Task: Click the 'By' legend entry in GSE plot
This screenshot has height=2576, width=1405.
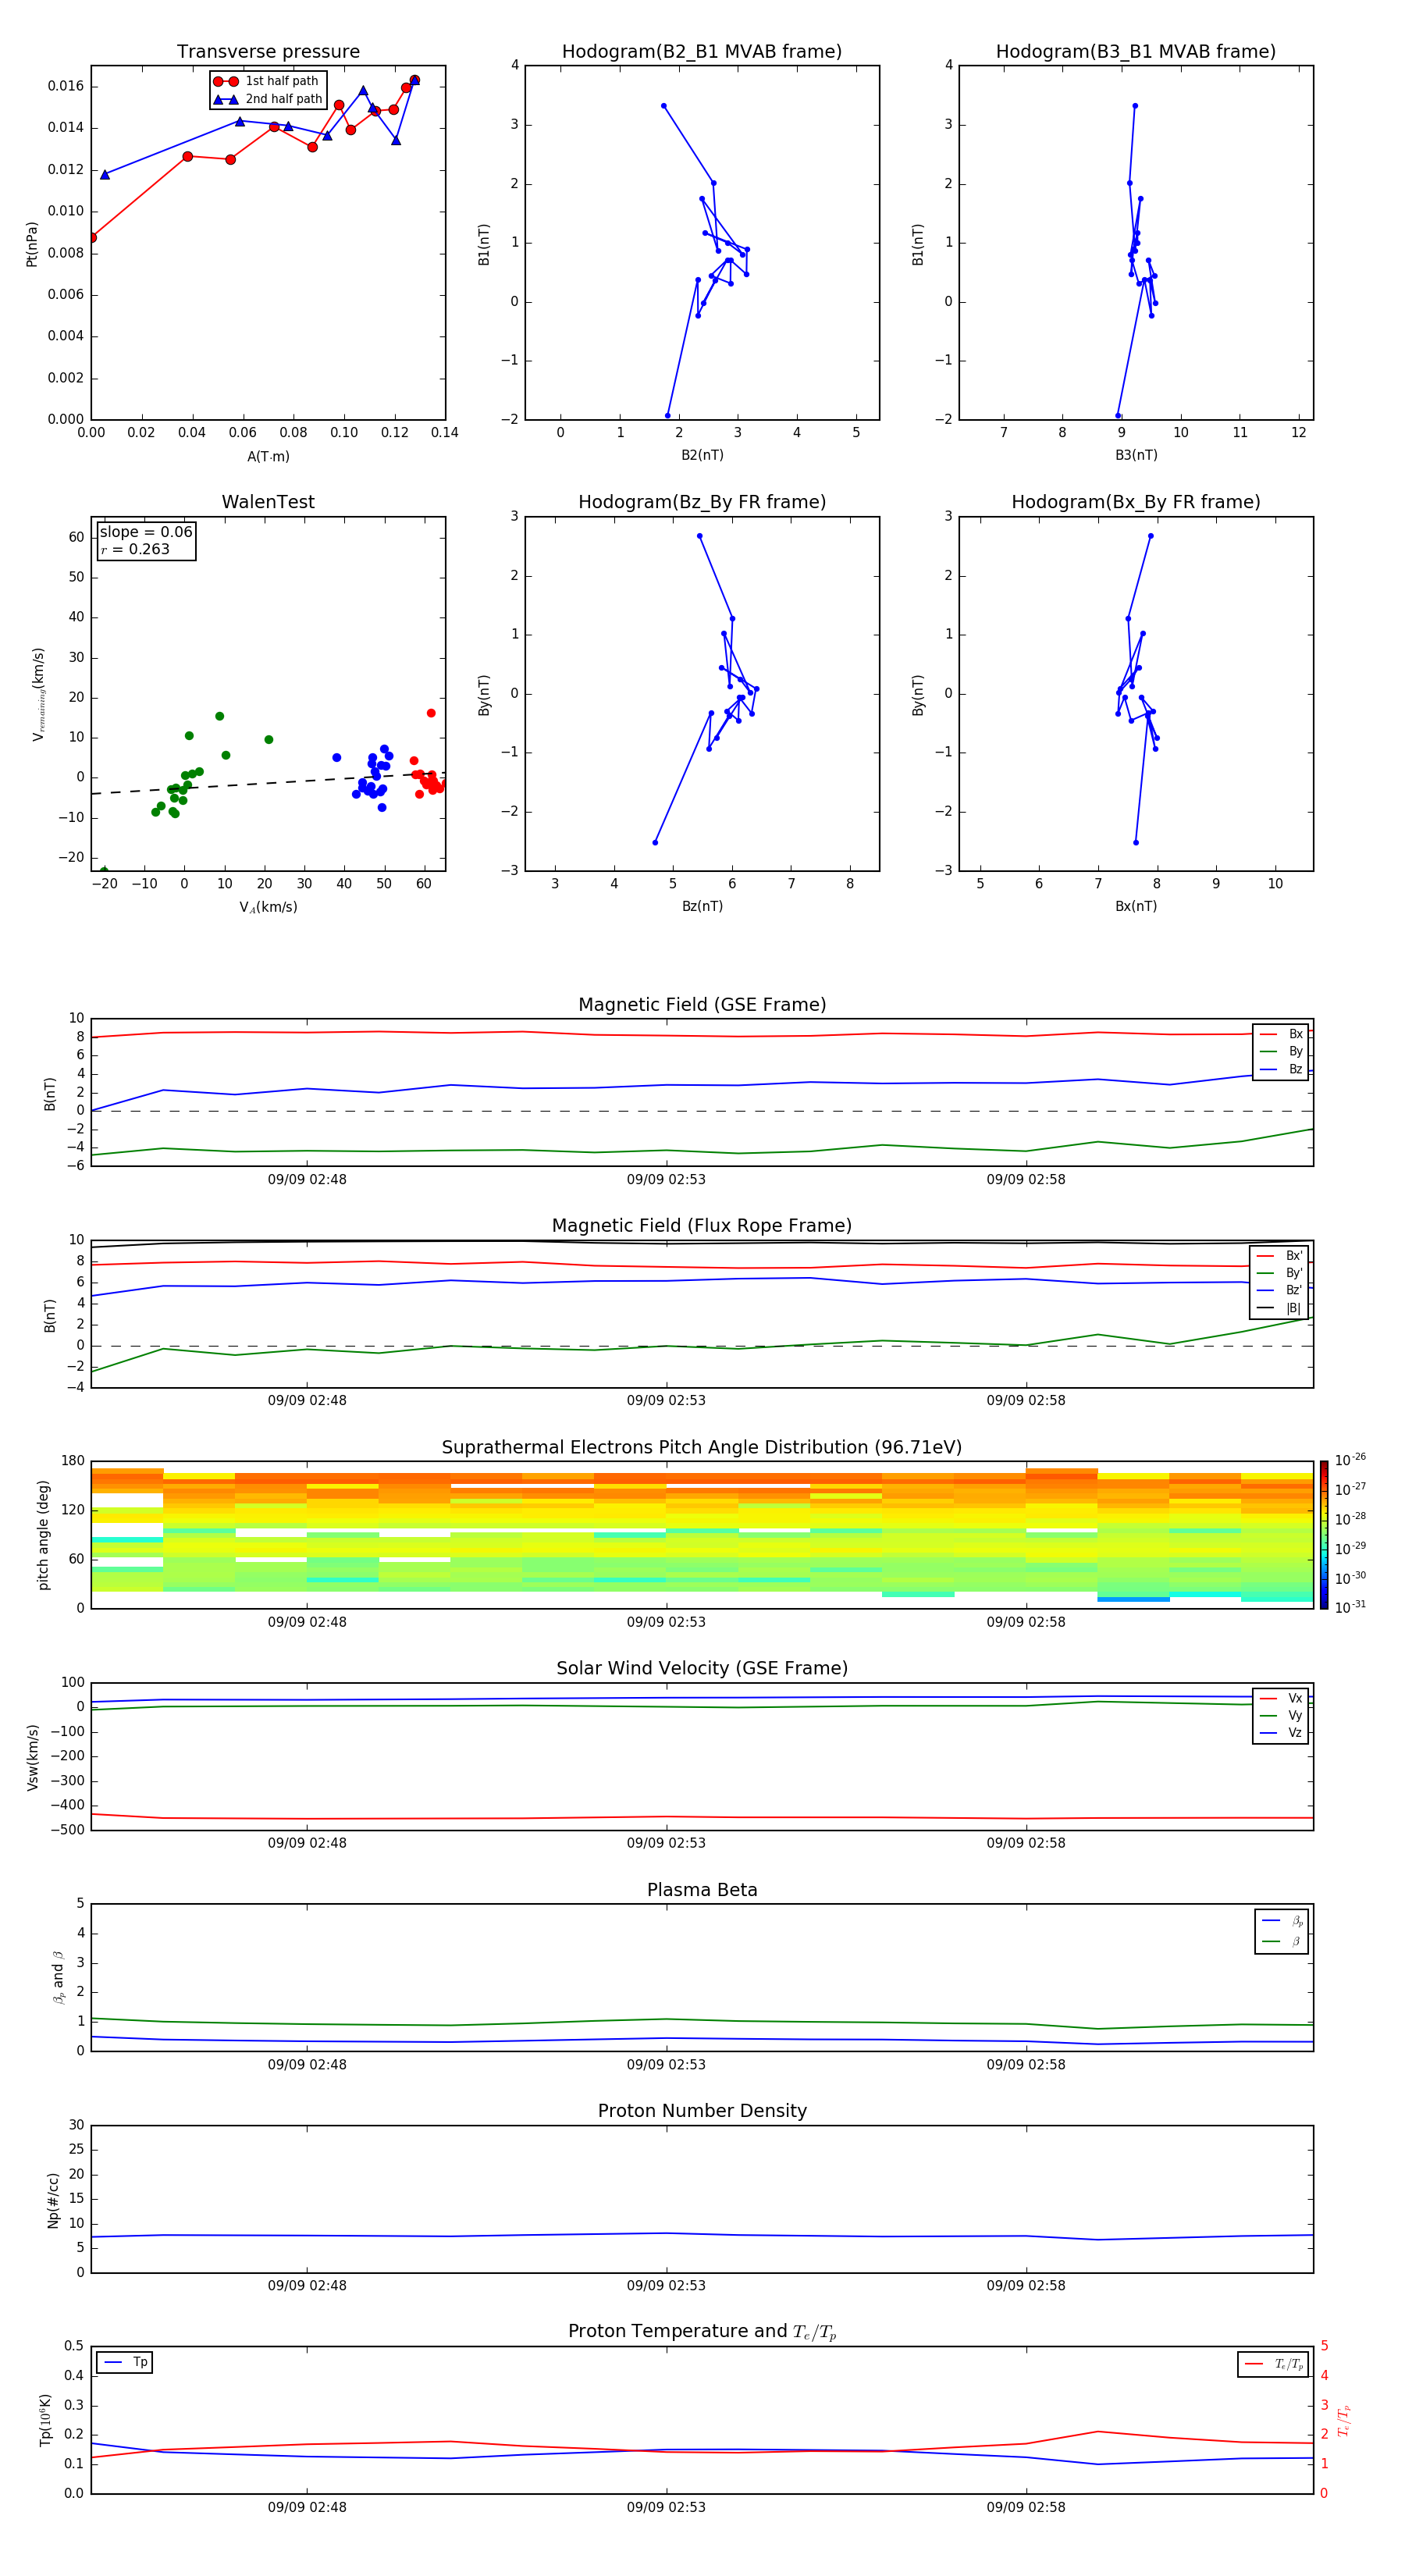Action: coord(1281,1052)
